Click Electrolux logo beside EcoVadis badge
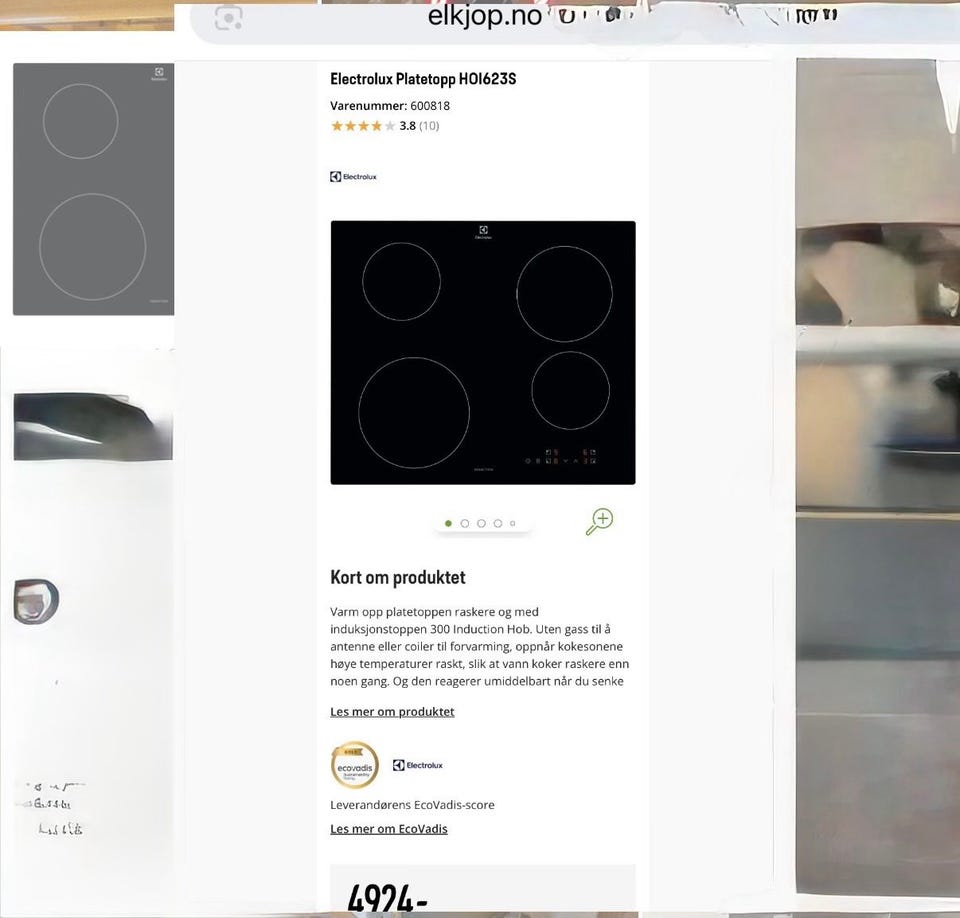960x918 pixels. pyautogui.click(x=418, y=766)
